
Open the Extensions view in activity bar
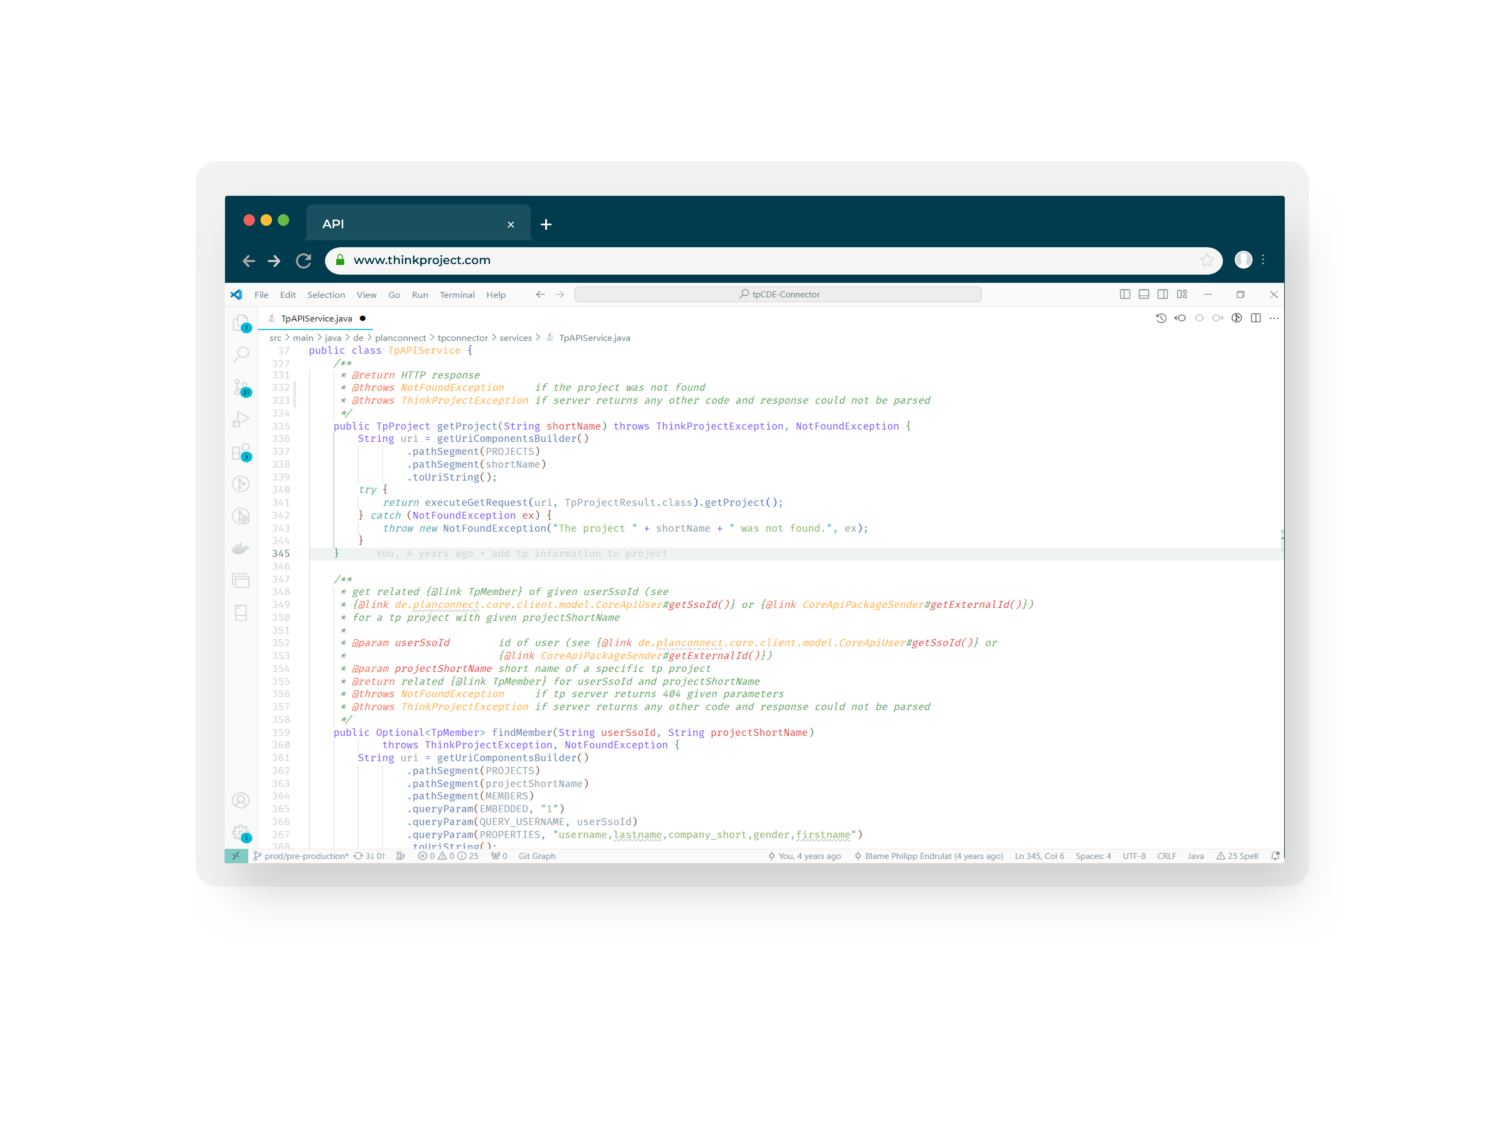(241, 452)
